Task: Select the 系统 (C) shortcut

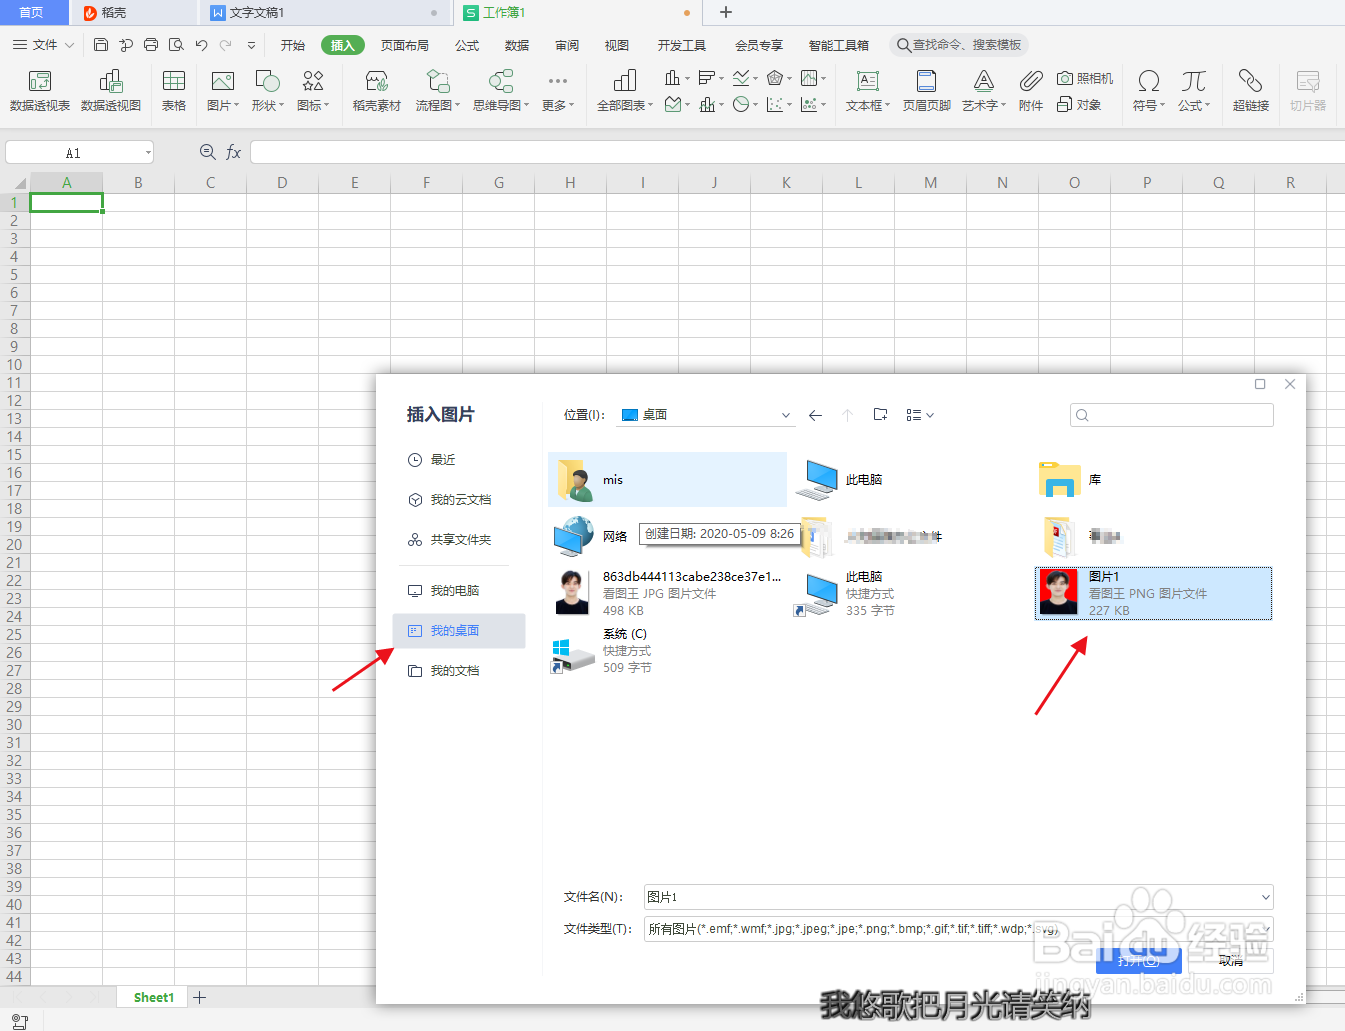Action: coord(668,650)
